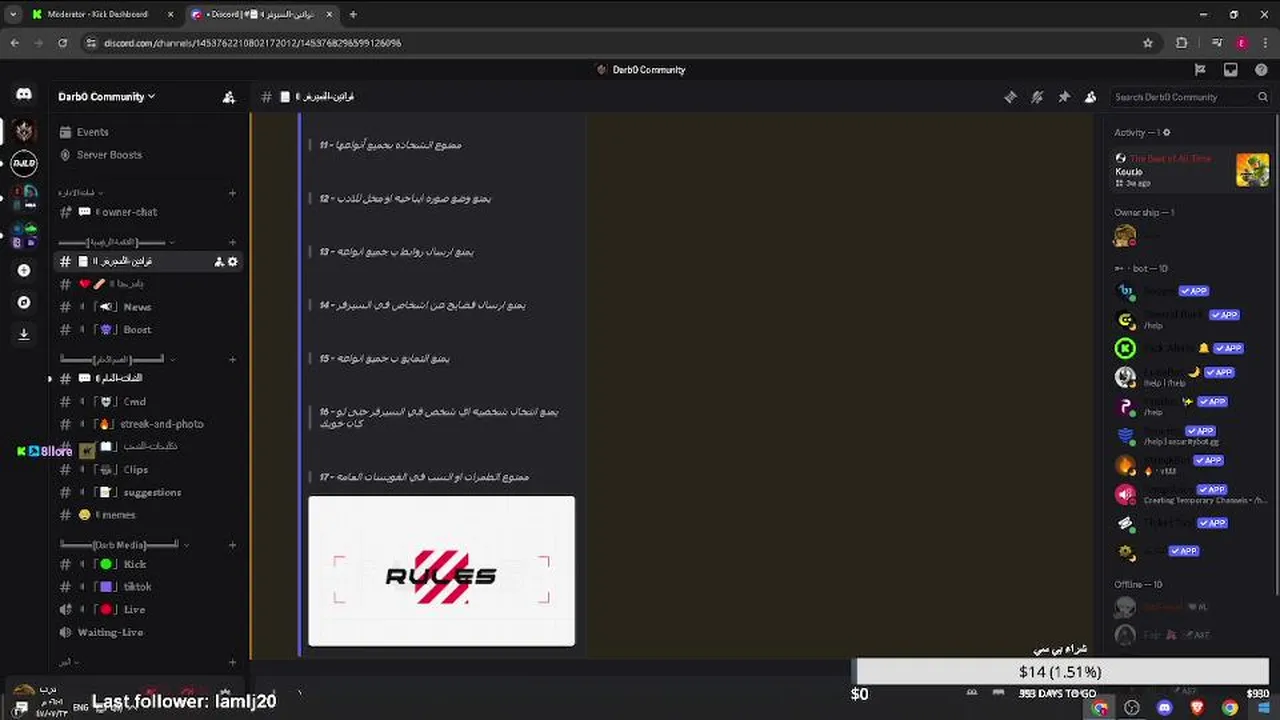1280x720 pixels.
Task: Open the Cmd channel
Action: (145, 402)
